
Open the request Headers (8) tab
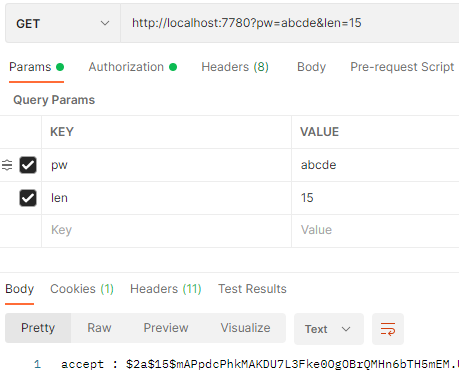pyautogui.click(x=235, y=67)
